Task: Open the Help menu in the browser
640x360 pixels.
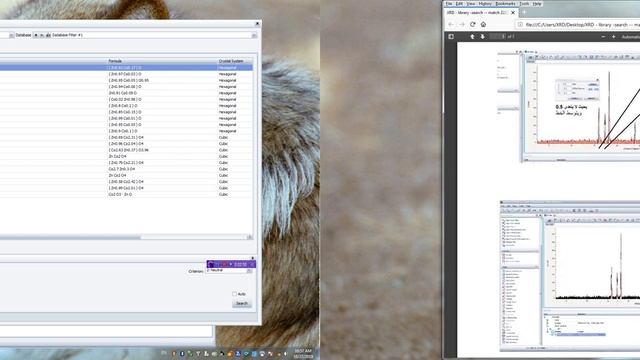Action: (537, 4)
